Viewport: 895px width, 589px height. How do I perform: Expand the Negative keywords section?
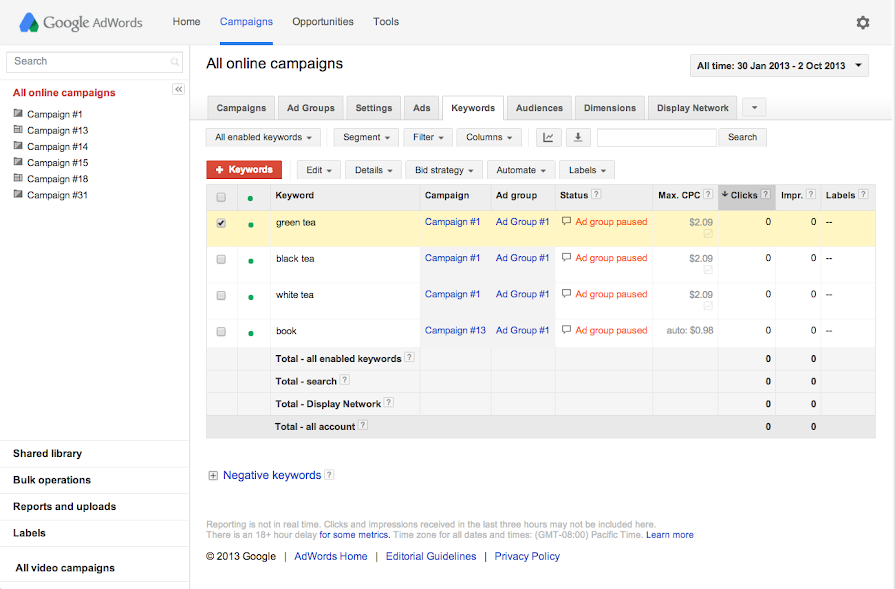coord(213,476)
